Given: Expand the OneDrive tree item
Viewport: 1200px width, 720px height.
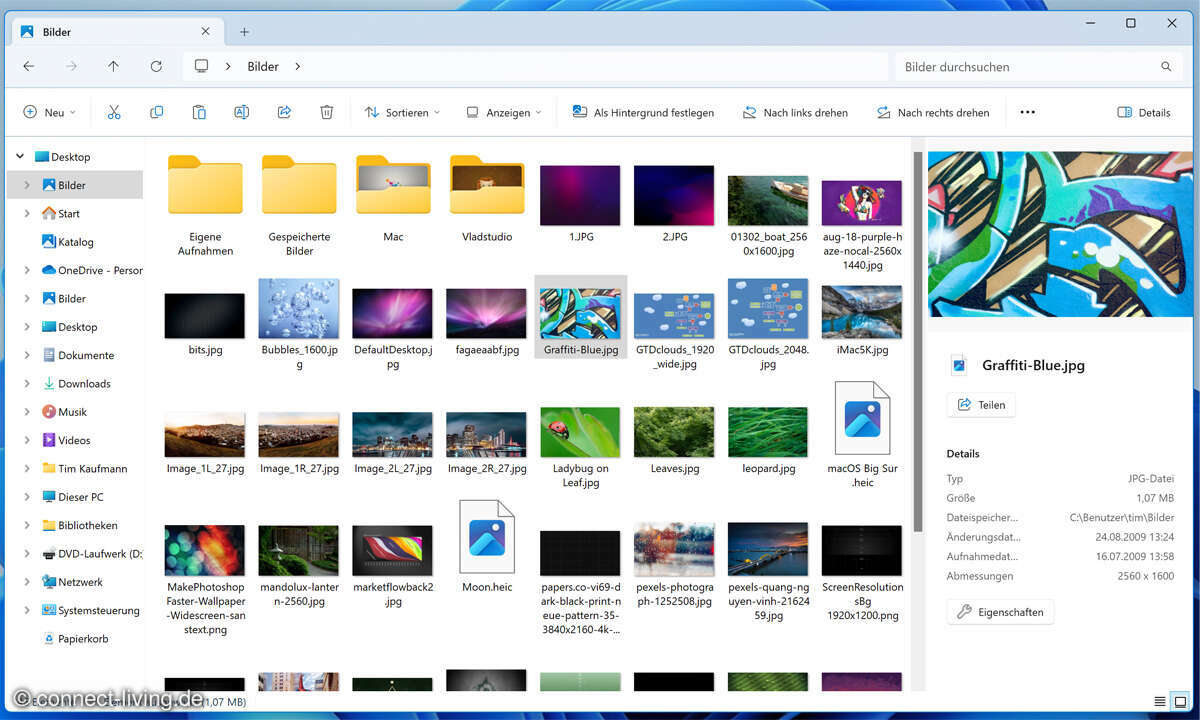Looking at the screenshot, I should (27, 270).
